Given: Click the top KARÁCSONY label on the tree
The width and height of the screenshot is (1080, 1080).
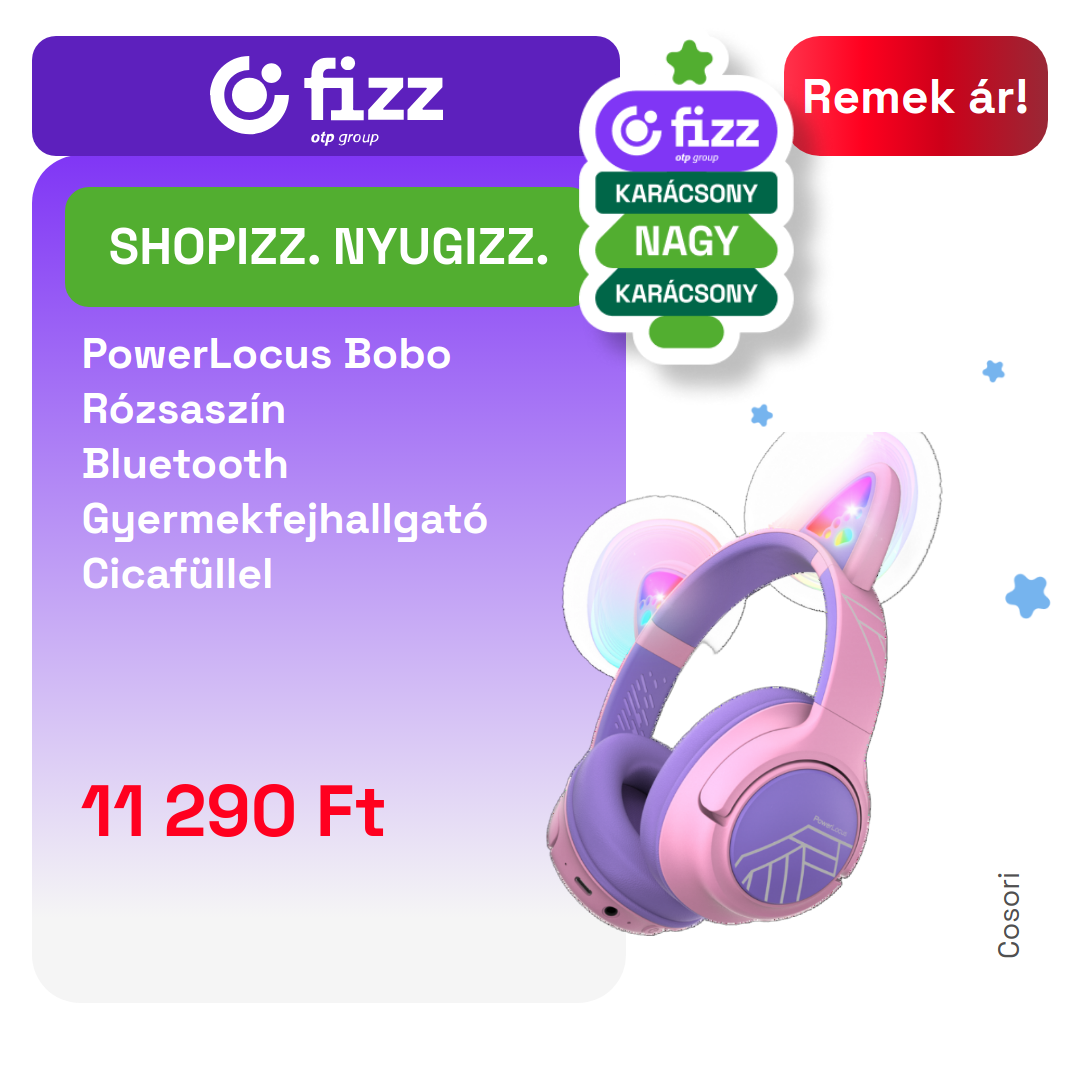Looking at the screenshot, I should click(x=686, y=193).
